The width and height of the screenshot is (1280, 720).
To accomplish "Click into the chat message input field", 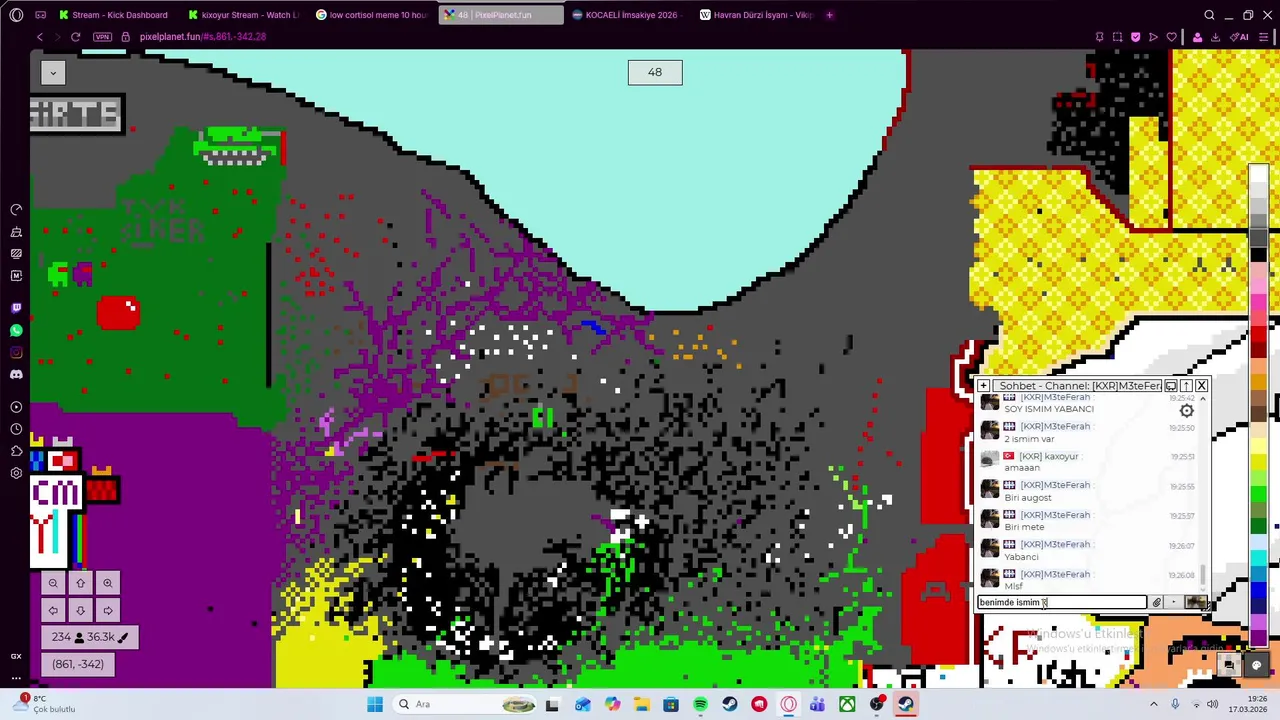I will (1062, 602).
